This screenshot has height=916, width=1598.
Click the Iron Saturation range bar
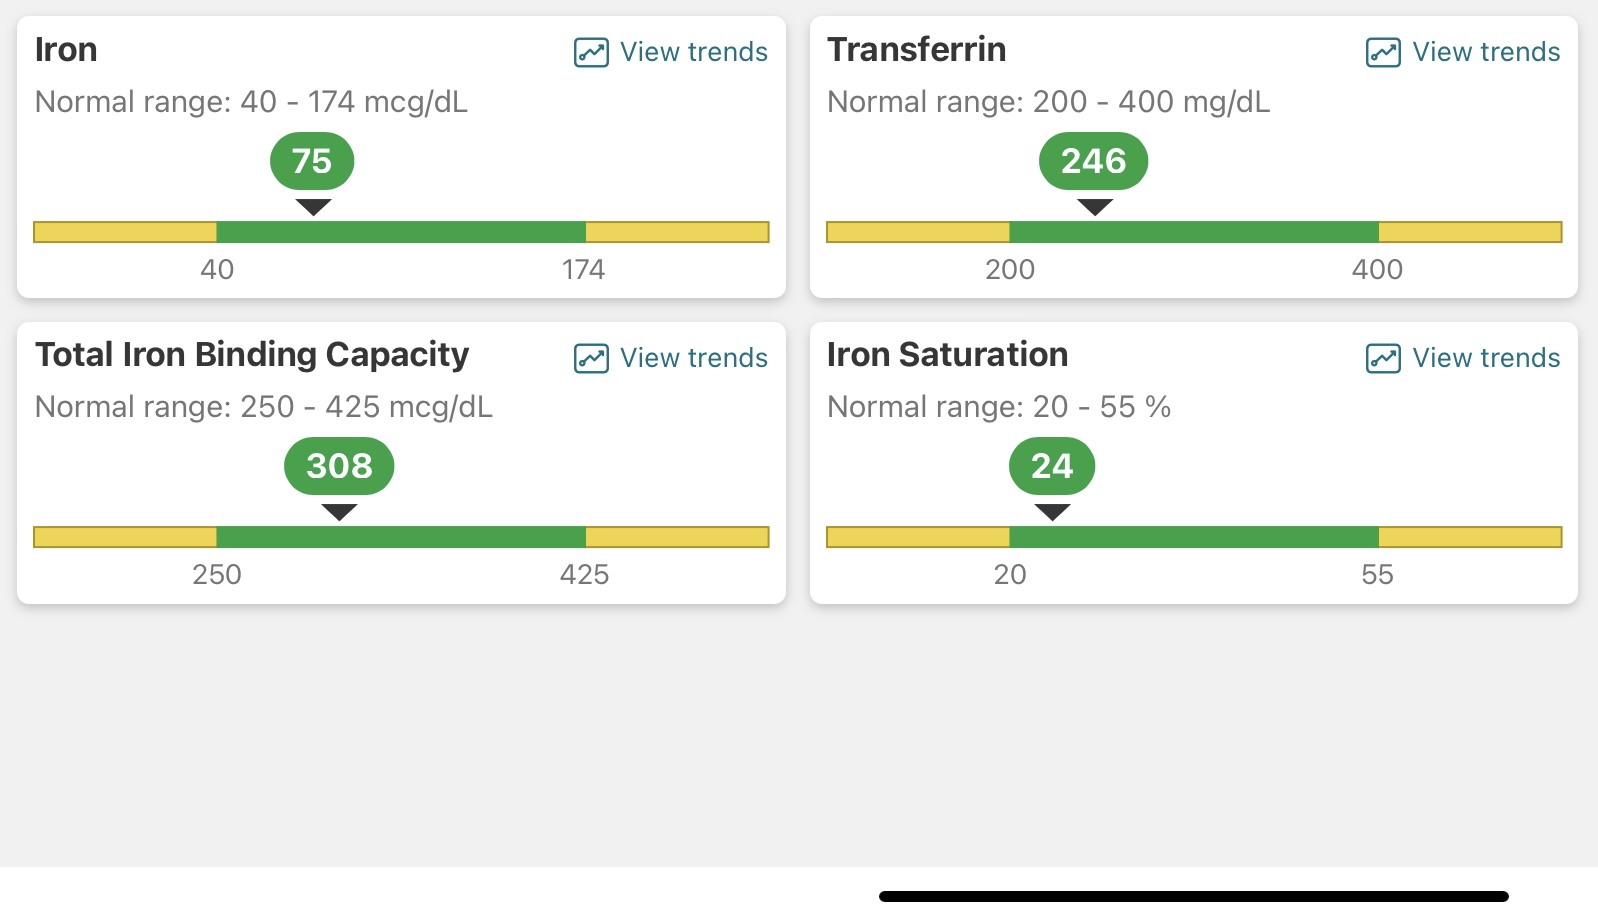(x=1194, y=537)
